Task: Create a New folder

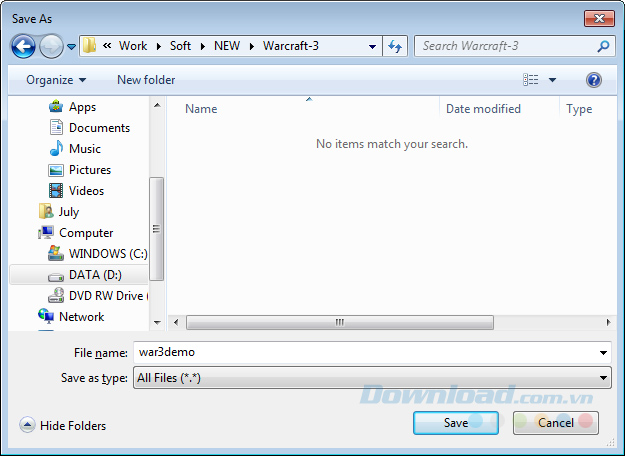Action: pos(146,80)
